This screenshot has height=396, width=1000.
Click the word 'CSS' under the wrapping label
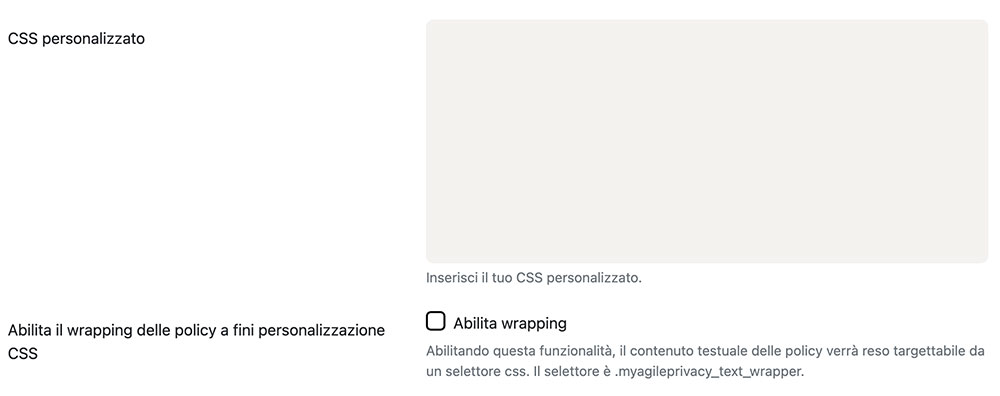22,353
